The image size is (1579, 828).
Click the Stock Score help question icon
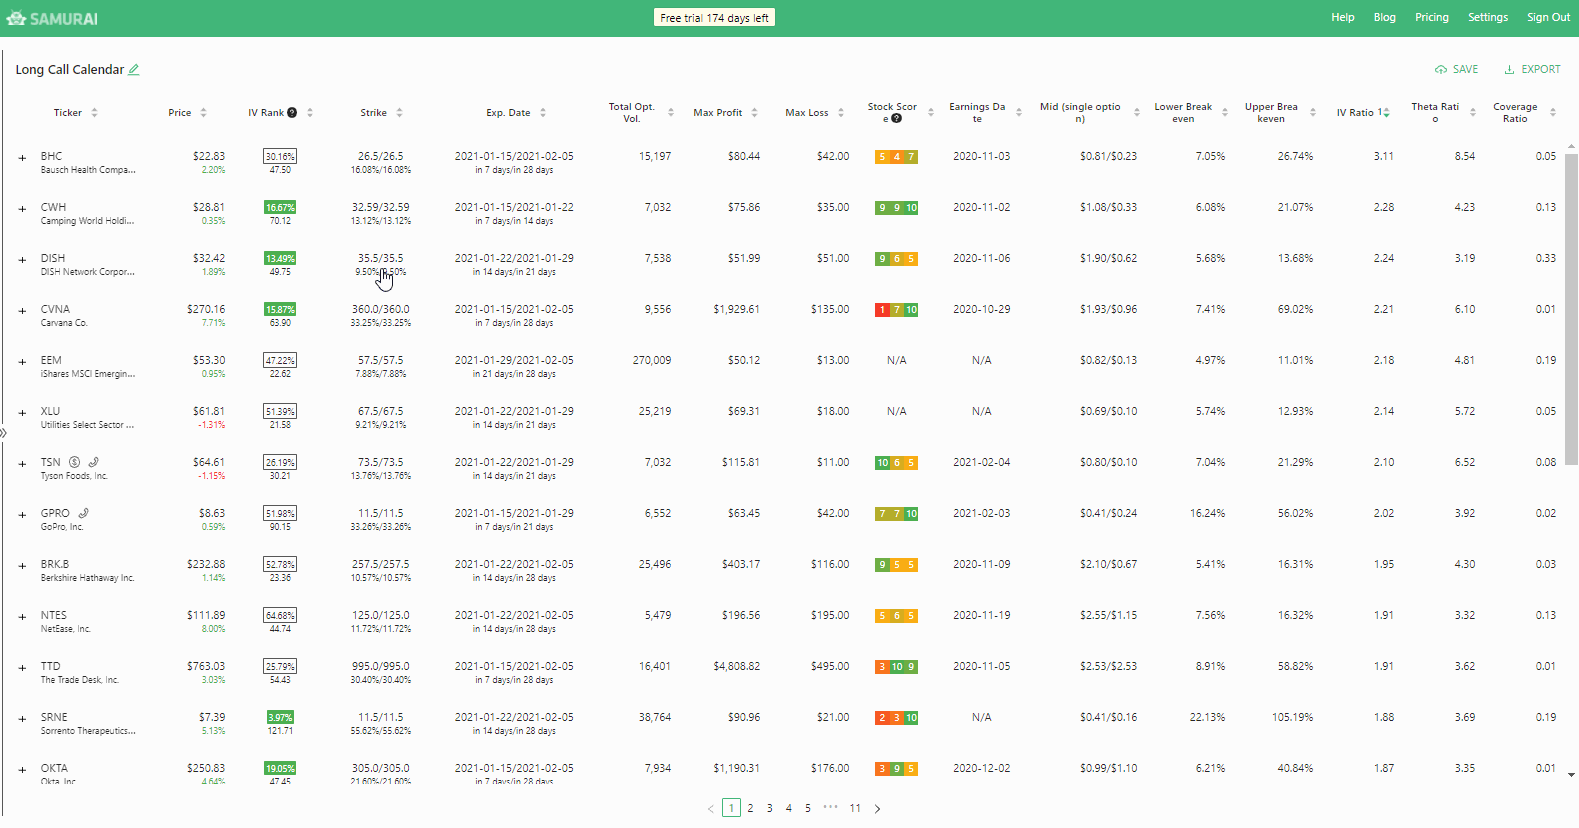coord(897,119)
